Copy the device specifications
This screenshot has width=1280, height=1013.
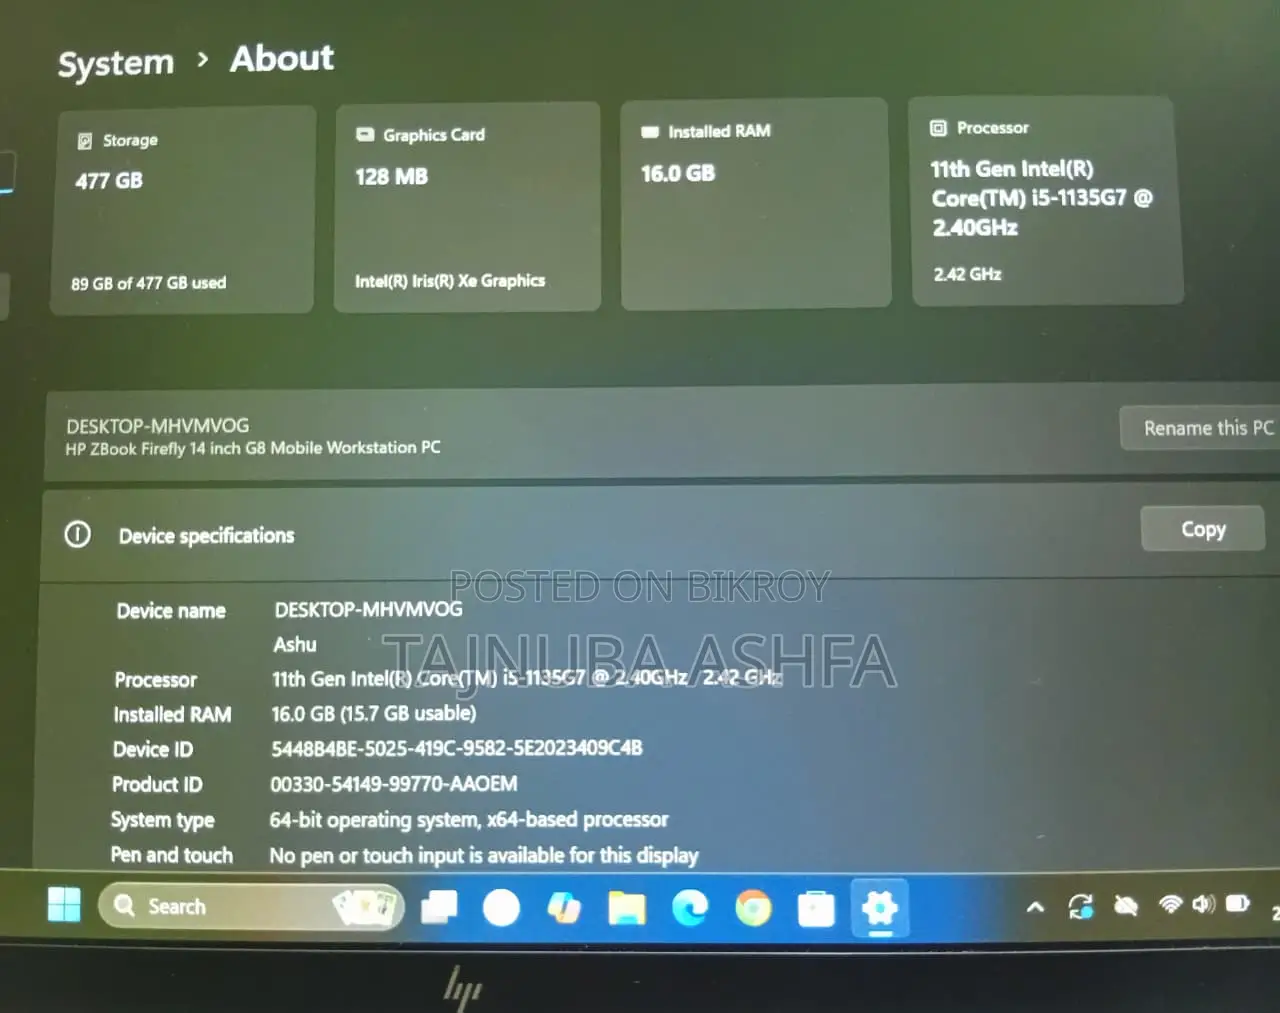pyautogui.click(x=1203, y=529)
